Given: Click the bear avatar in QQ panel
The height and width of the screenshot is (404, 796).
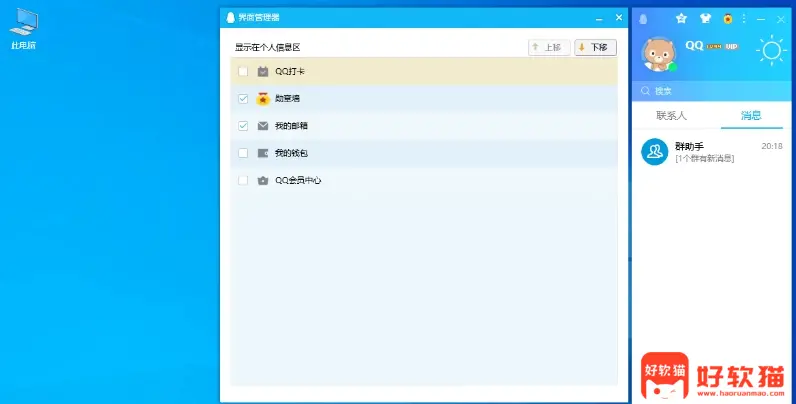Looking at the screenshot, I should [659, 54].
